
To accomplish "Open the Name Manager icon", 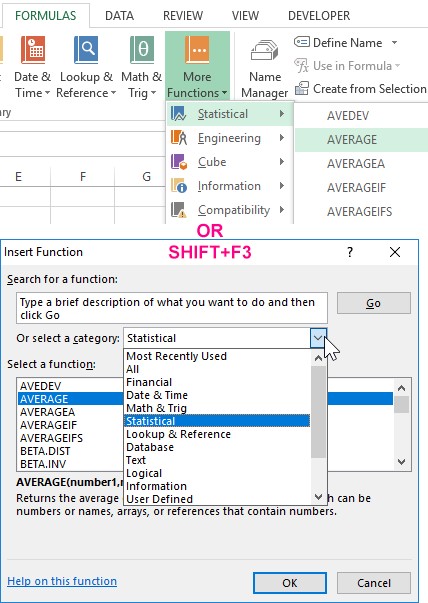I will tap(265, 50).
